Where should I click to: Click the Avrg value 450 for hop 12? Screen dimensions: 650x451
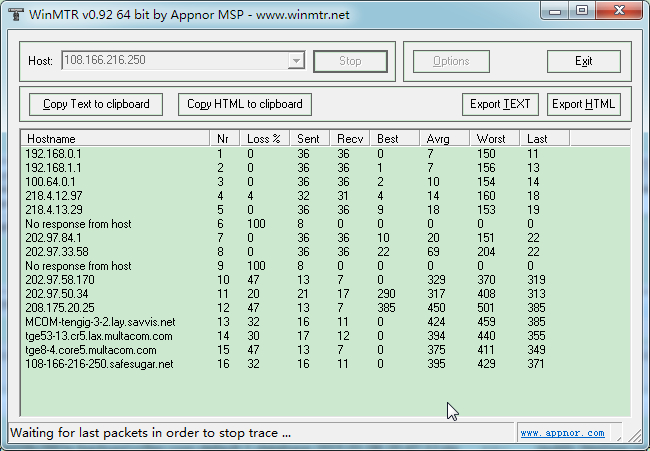tap(436, 308)
